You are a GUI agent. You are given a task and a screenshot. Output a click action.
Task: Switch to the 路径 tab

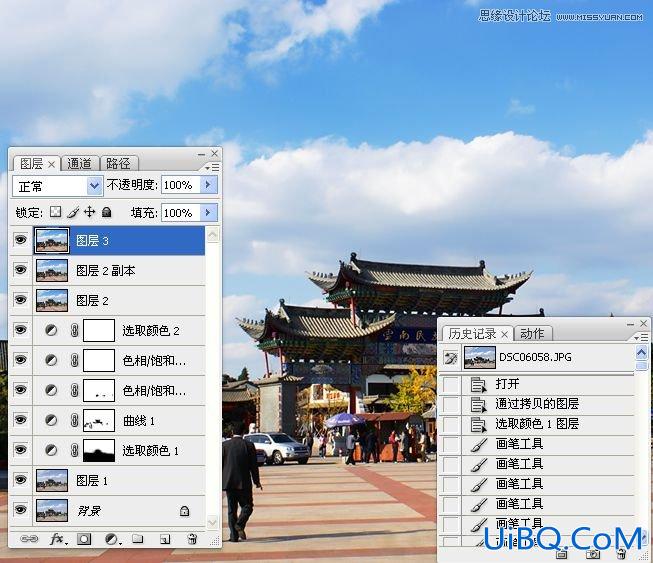point(118,164)
